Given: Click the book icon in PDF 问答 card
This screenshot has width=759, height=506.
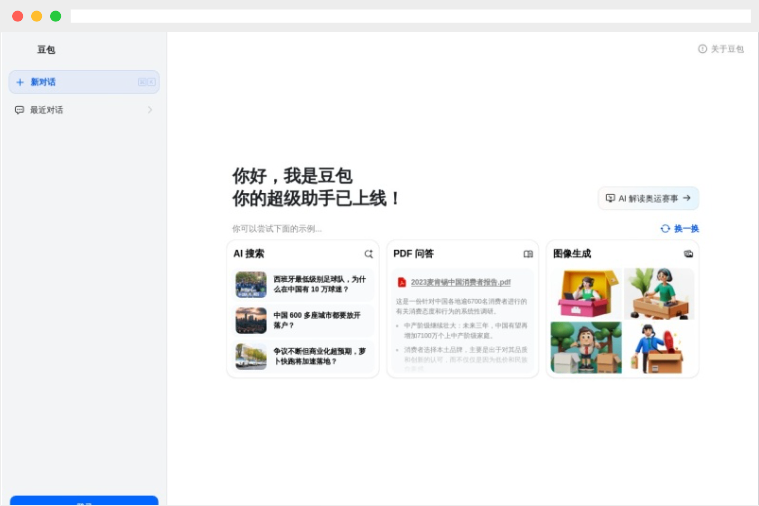Looking at the screenshot, I should (x=528, y=254).
